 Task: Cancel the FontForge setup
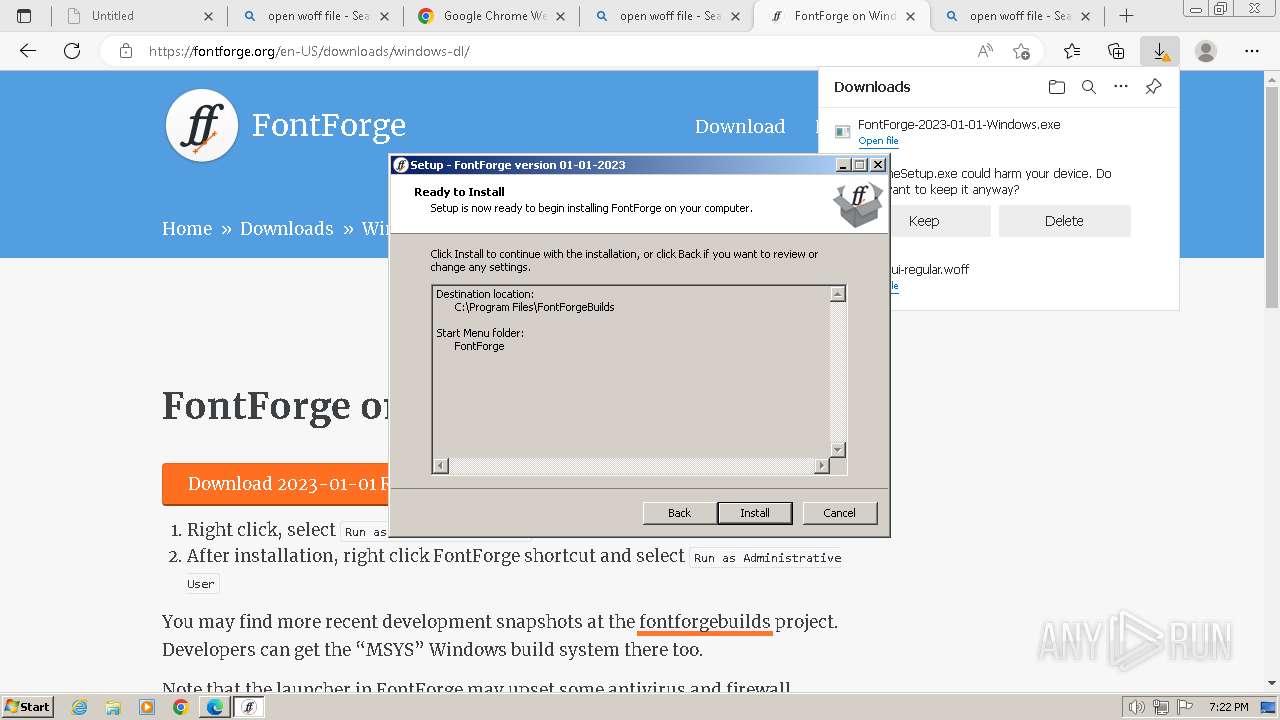(840, 513)
